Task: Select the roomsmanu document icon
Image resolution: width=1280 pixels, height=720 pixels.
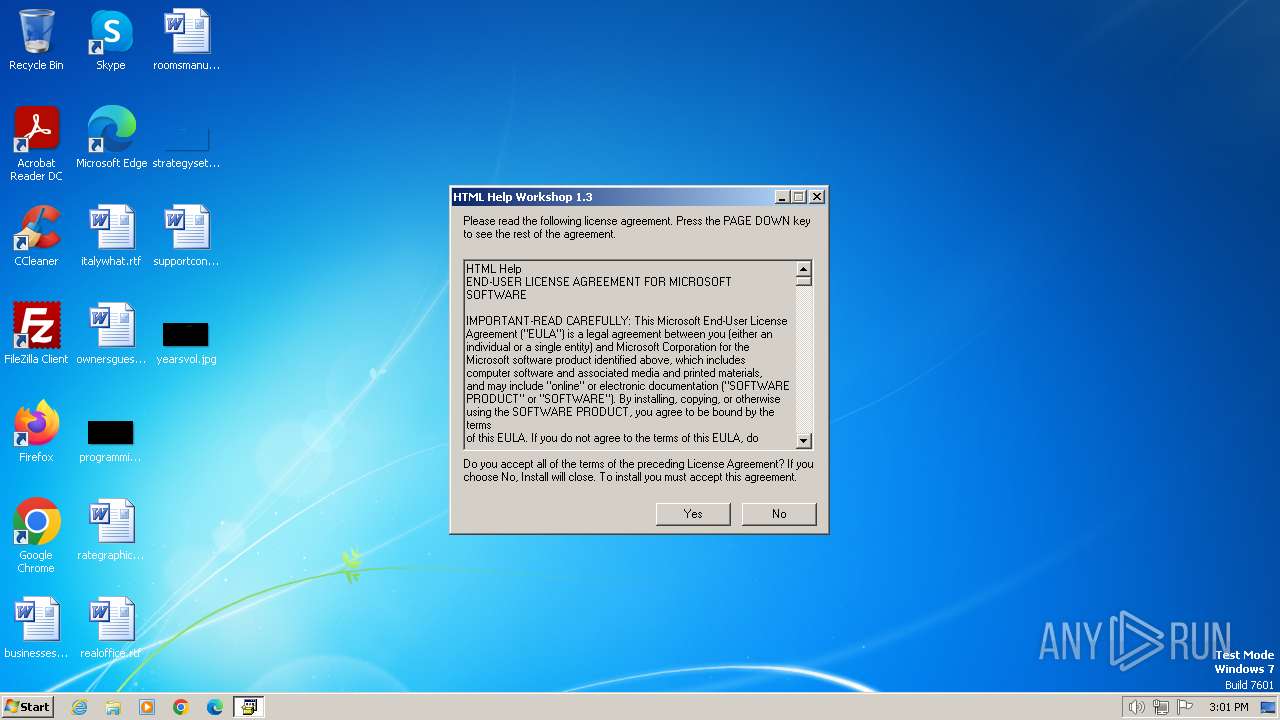Action: [x=186, y=40]
